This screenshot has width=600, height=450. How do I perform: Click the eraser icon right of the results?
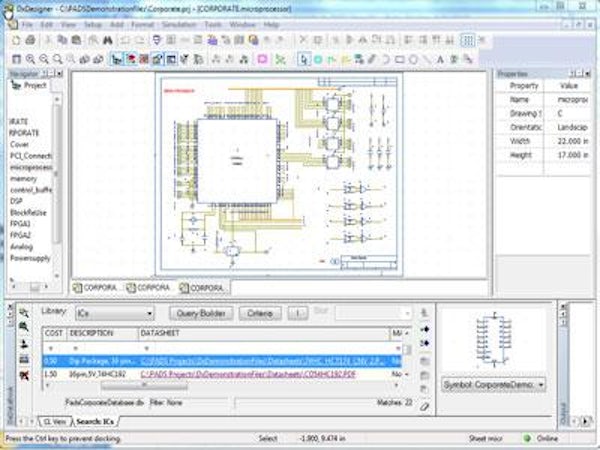424,406
